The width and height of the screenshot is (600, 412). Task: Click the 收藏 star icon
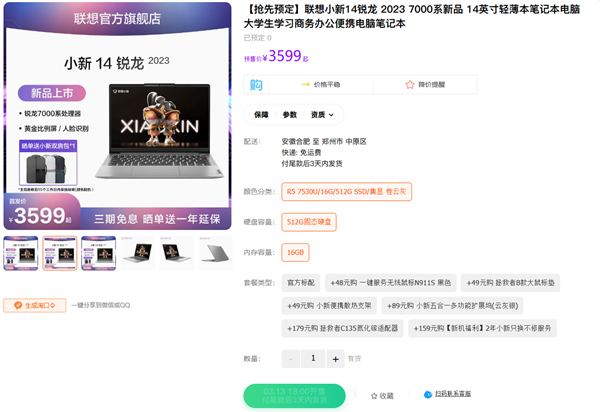tap(374, 396)
